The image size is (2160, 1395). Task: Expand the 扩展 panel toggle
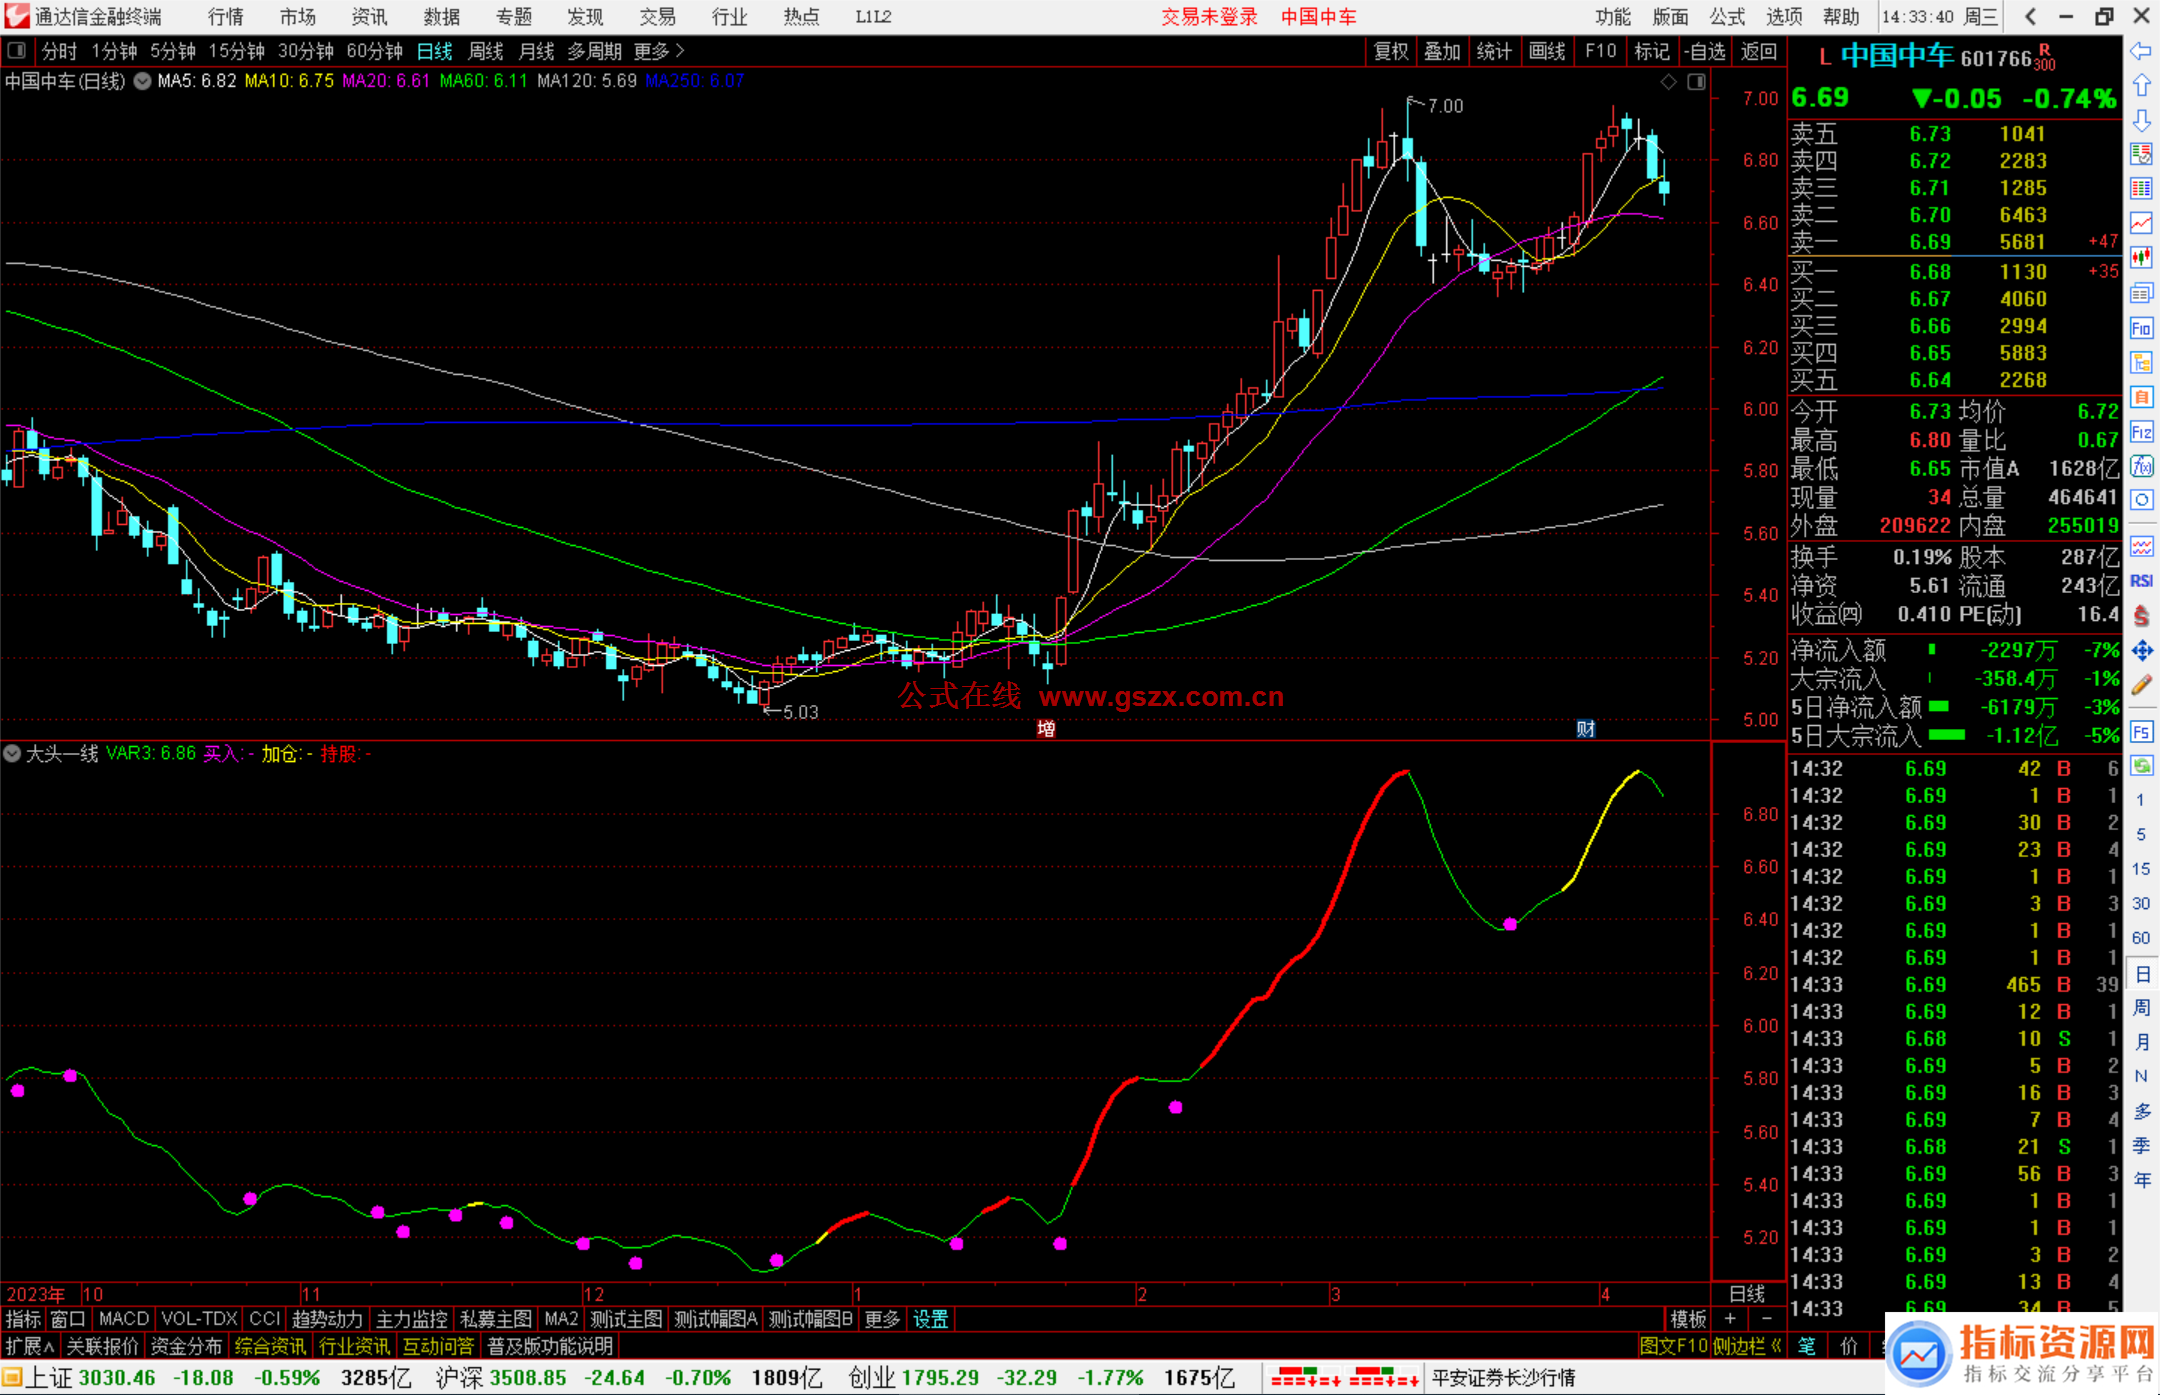point(29,1346)
